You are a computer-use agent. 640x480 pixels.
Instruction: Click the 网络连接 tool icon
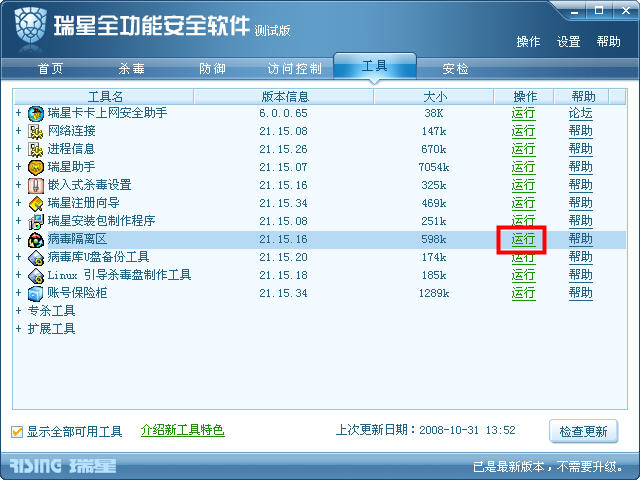pyautogui.click(x=36, y=131)
